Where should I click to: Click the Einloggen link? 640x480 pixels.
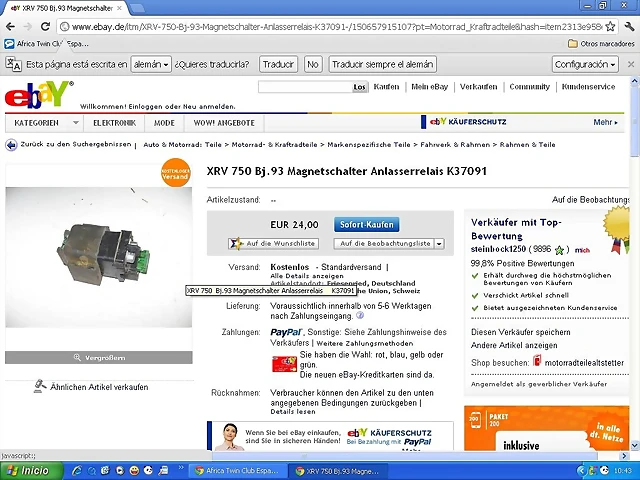(144, 107)
